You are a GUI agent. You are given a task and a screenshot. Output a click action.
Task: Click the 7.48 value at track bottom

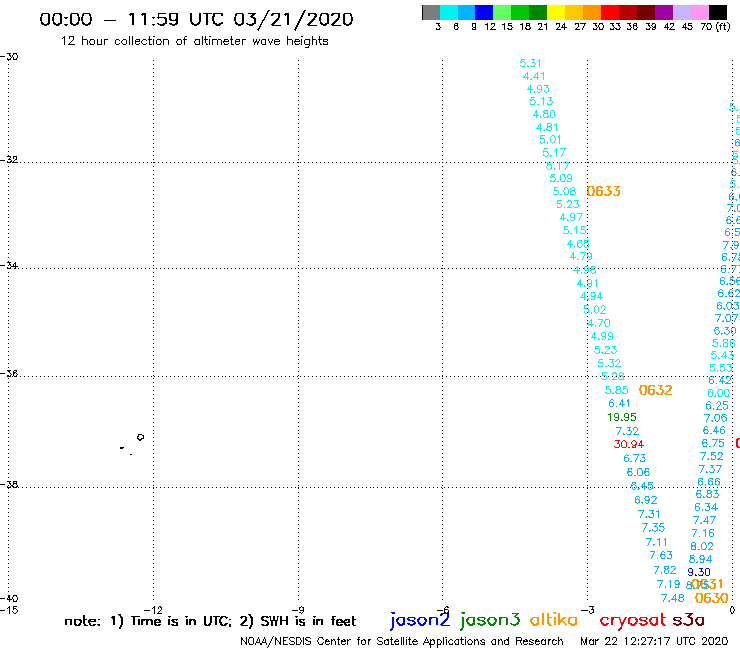[673, 599]
